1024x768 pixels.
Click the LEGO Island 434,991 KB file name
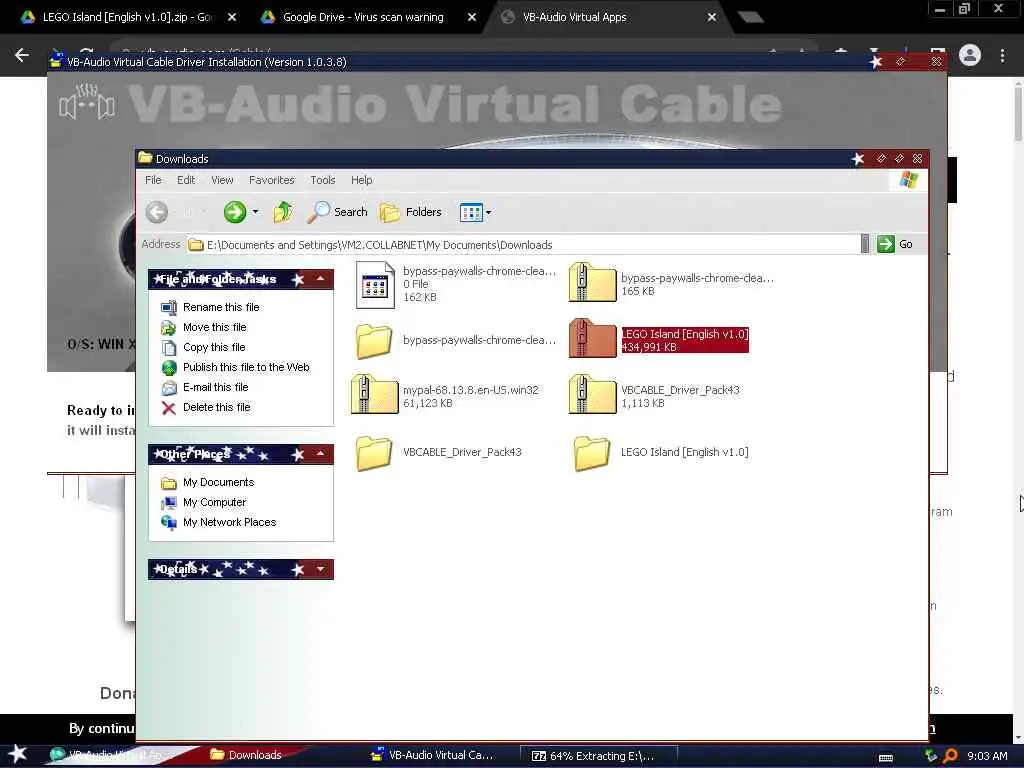coord(684,334)
